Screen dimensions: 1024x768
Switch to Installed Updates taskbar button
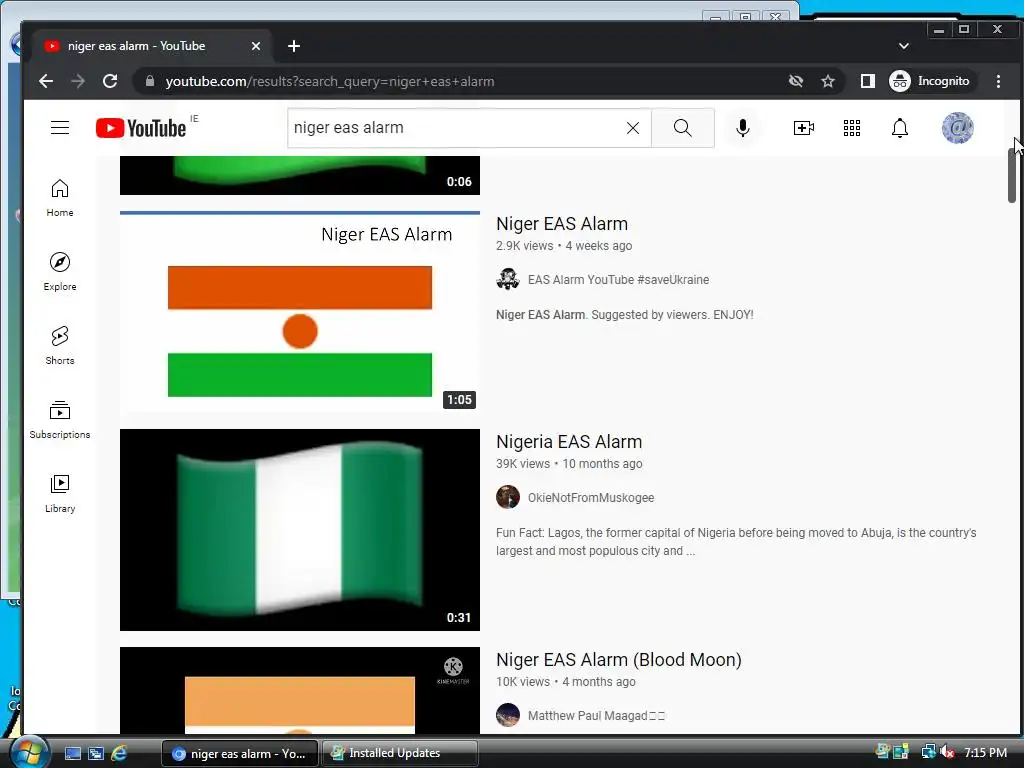coord(400,753)
